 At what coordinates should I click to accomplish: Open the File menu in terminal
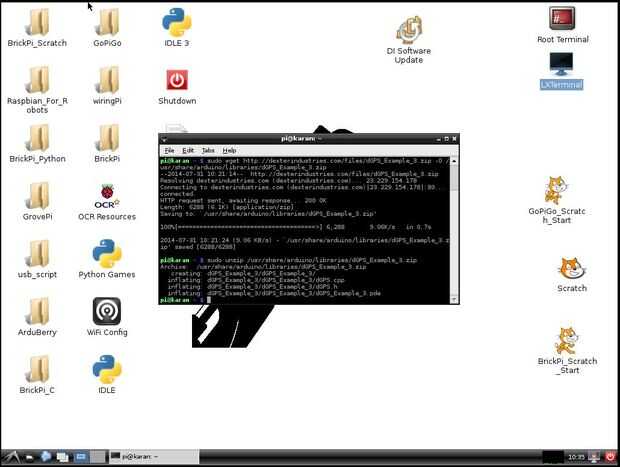169,150
